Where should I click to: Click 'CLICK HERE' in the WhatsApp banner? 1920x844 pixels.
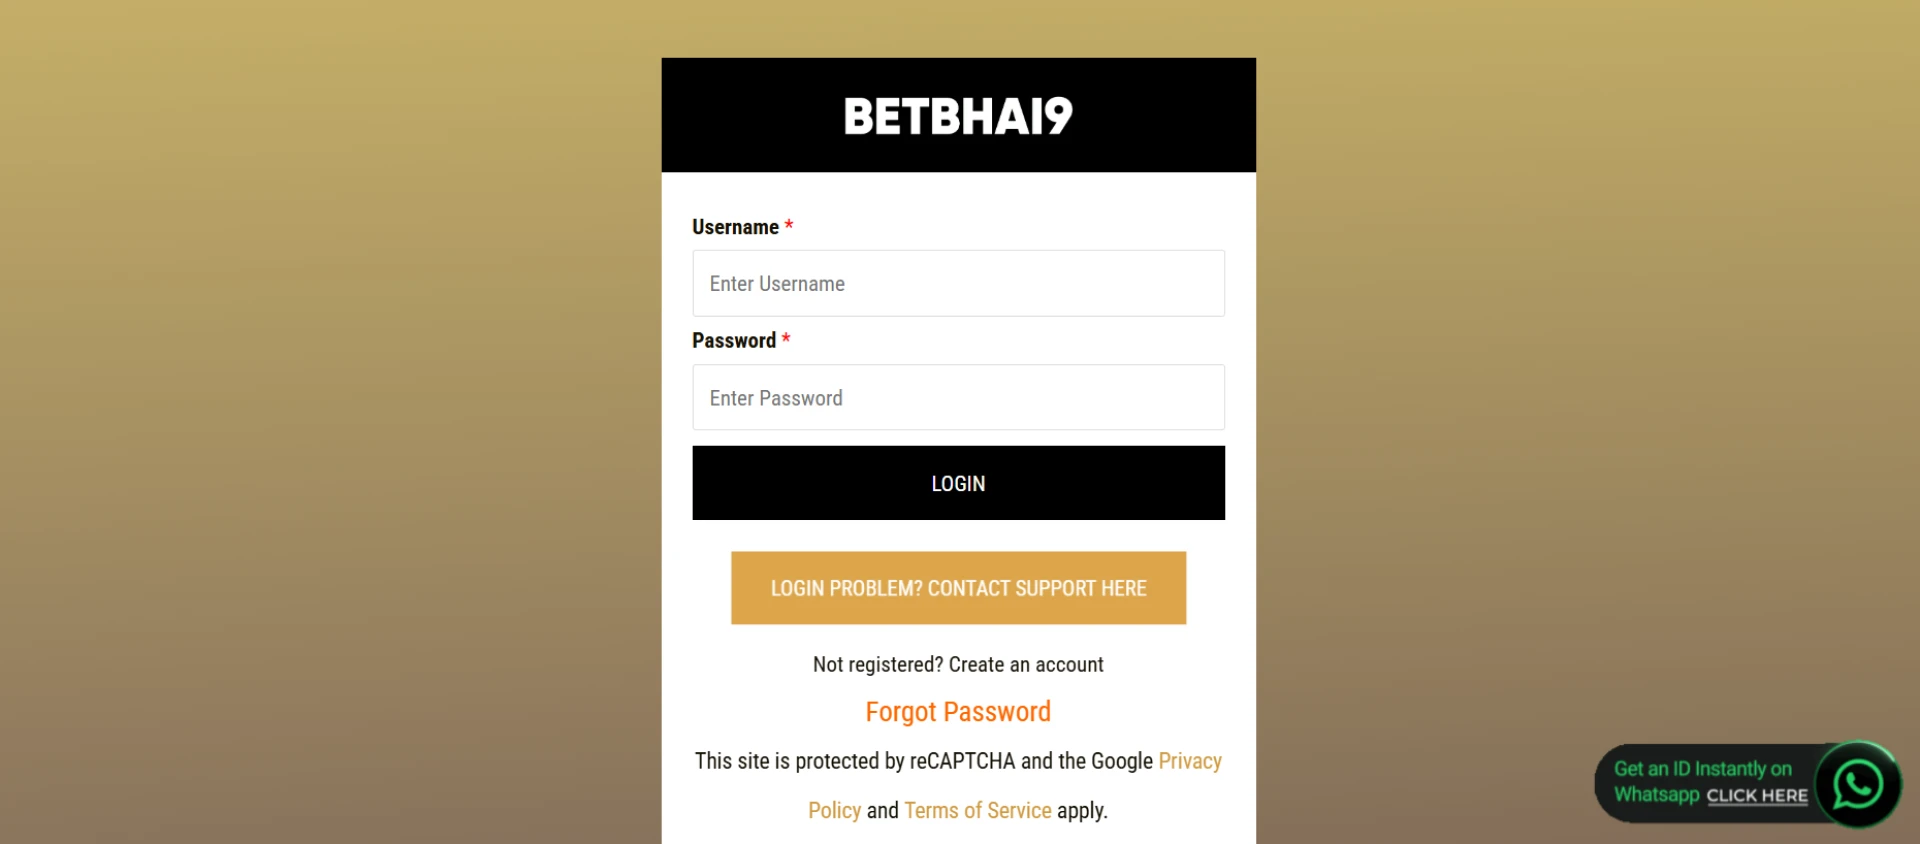click(1756, 795)
